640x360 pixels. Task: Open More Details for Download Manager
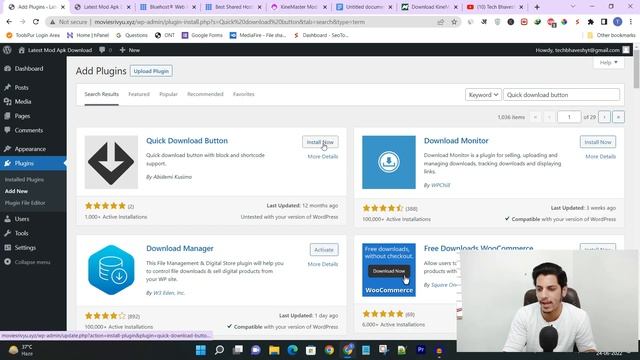pos(322,264)
